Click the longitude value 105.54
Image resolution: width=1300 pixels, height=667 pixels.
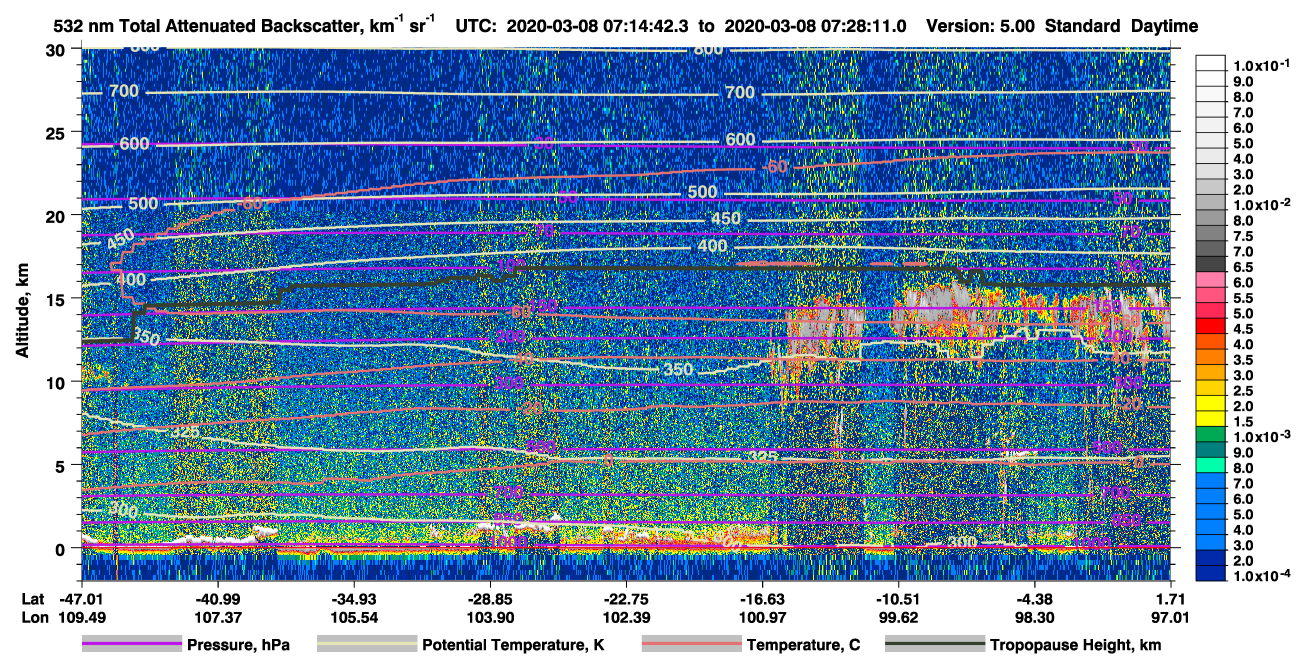(x=354, y=618)
